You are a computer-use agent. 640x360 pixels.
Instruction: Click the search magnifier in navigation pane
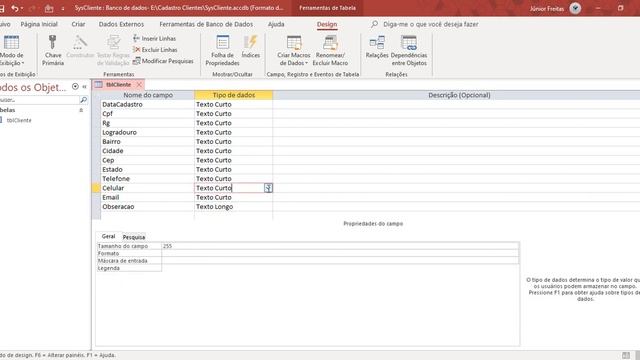tap(83, 100)
